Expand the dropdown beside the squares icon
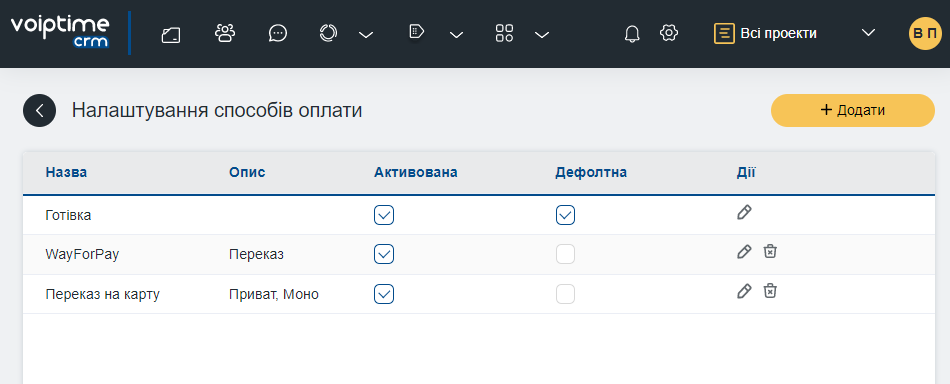This screenshot has height=384, width=950. [542, 35]
